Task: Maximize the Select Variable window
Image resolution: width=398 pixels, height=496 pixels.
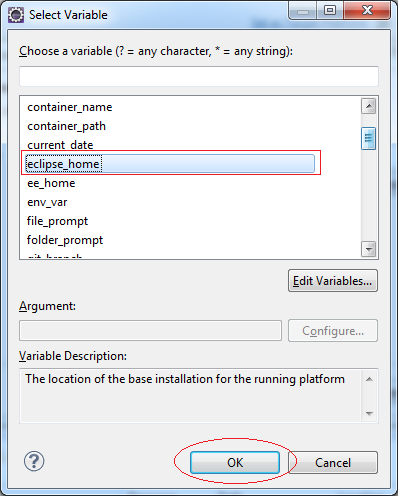Action: coord(330,11)
